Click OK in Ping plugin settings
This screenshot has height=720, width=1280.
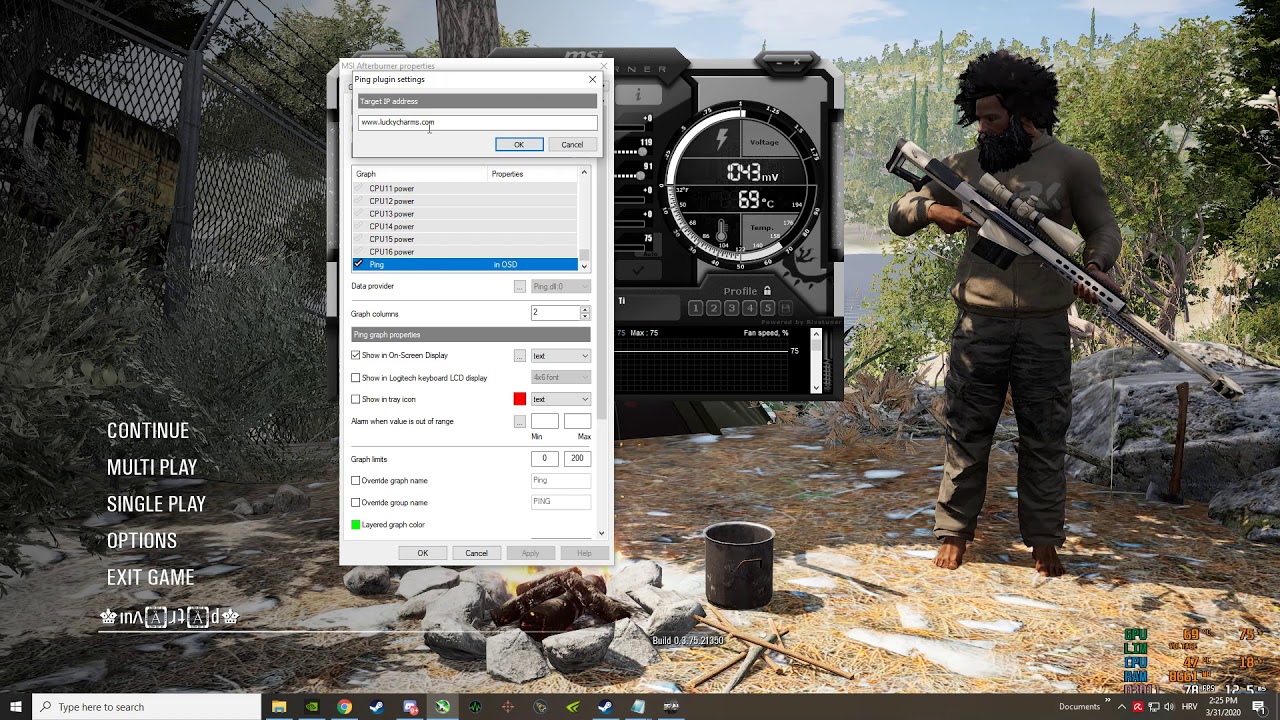click(519, 145)
